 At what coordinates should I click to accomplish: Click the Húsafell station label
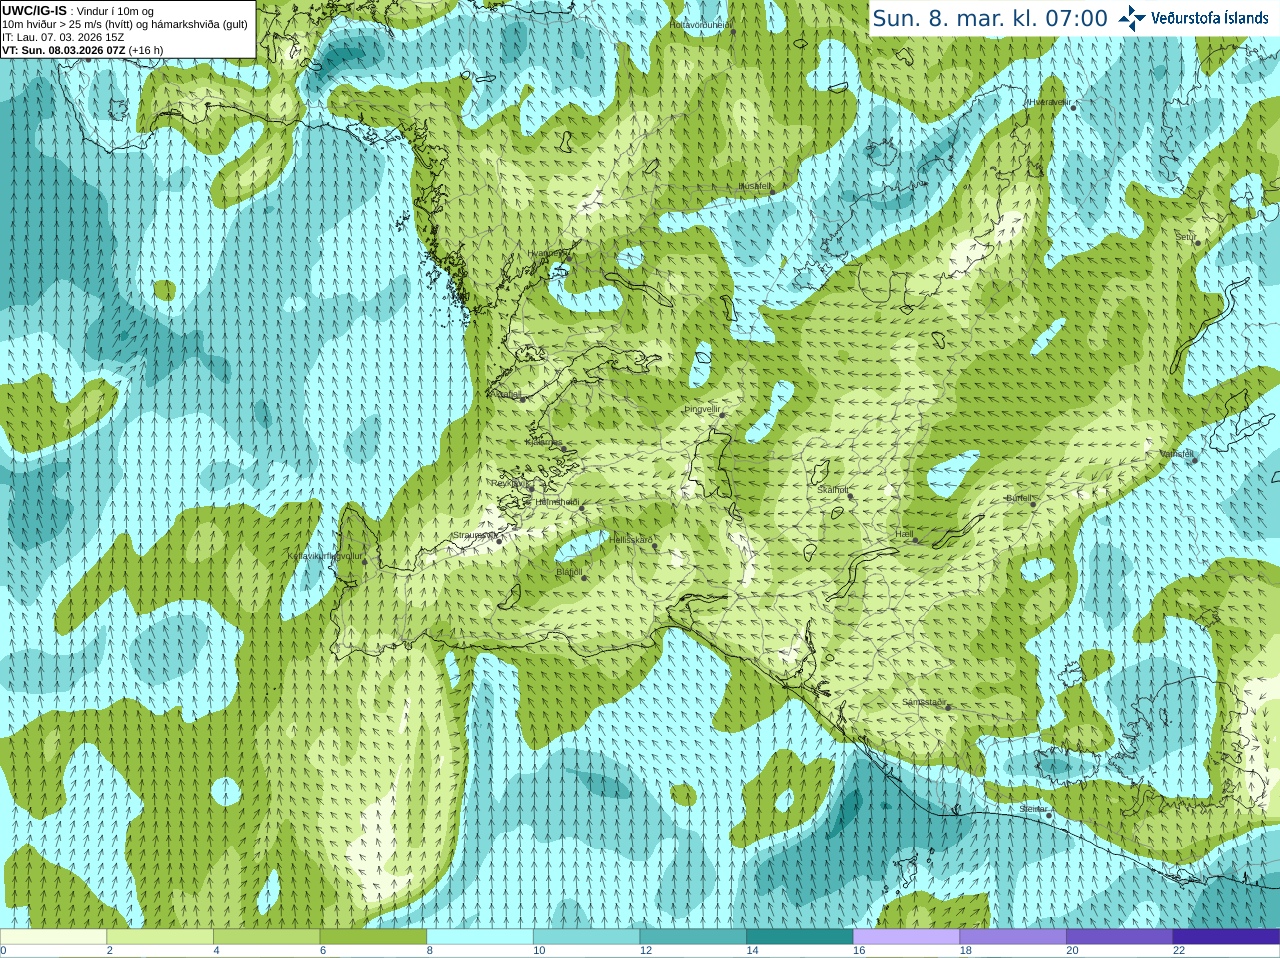click(x=755, y=186)
